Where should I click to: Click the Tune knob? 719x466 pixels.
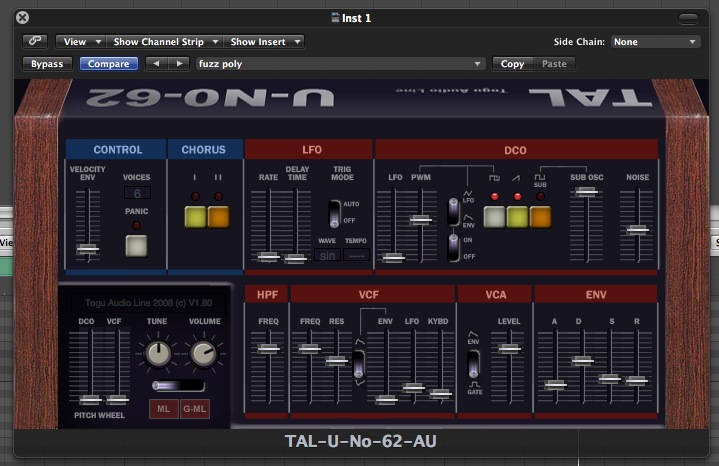pos(158,354)
